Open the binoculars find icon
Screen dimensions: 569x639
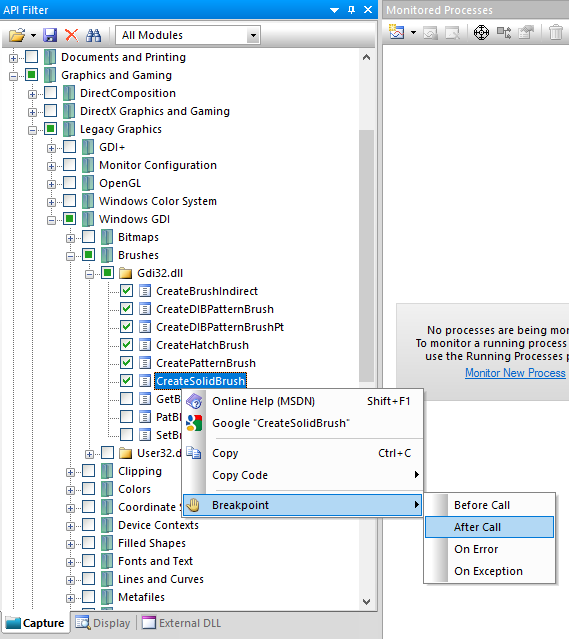[x=93, y=35]
